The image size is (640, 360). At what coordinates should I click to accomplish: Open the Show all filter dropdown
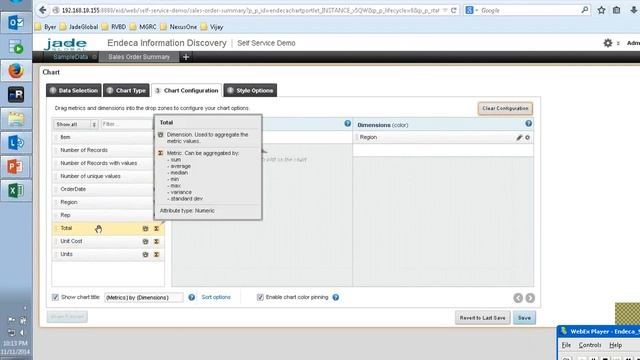76,124
